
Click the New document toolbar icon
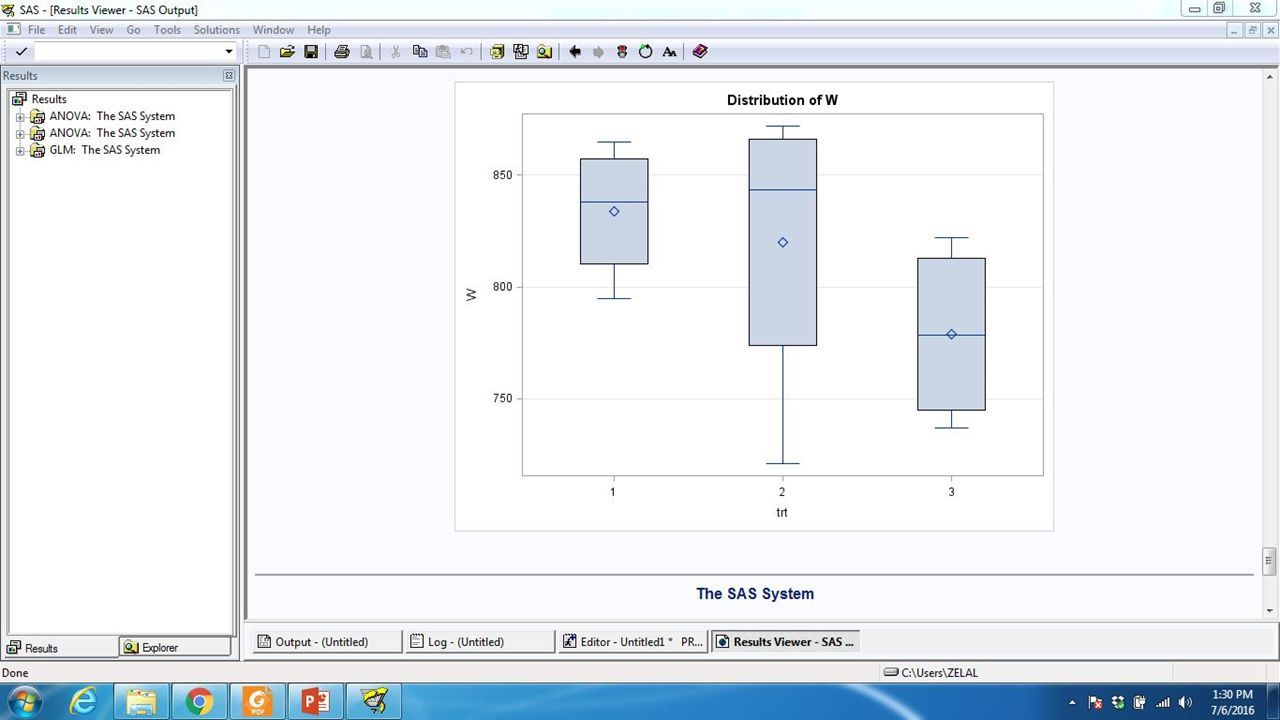[264, 51]
